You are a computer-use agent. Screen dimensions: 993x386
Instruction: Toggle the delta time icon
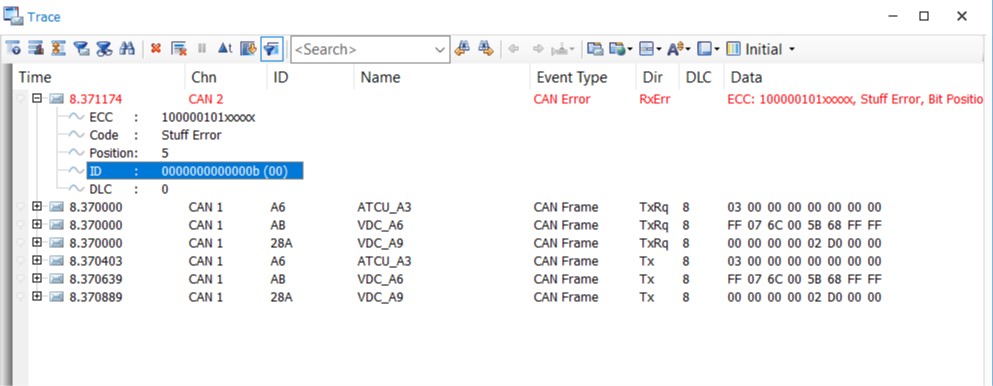point(225,49)
